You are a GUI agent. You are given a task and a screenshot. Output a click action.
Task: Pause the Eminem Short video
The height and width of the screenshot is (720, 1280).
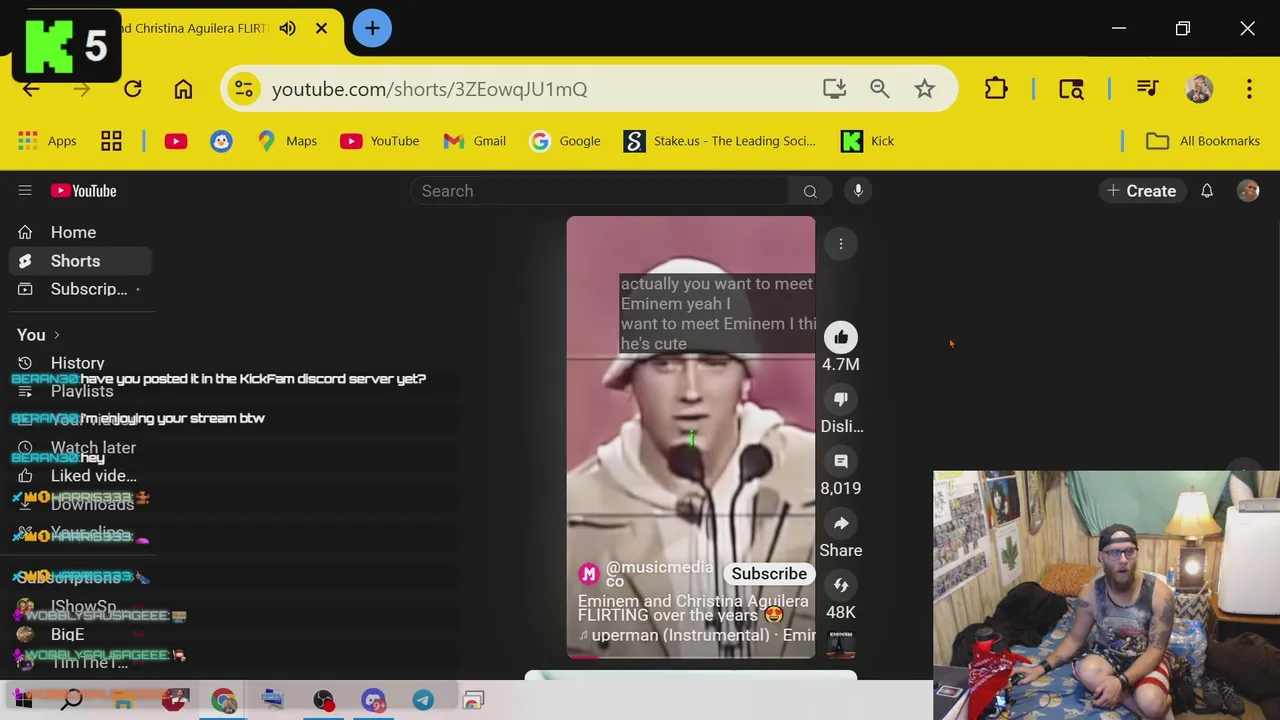690,437
